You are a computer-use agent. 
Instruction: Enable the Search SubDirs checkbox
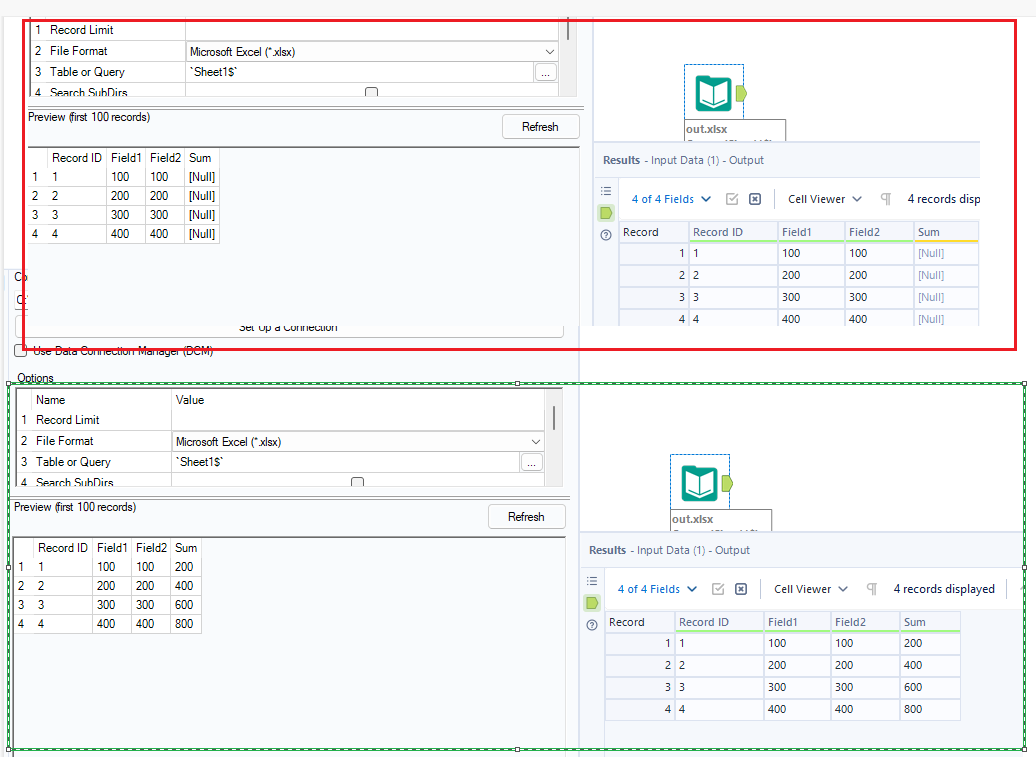coord(371,91)
